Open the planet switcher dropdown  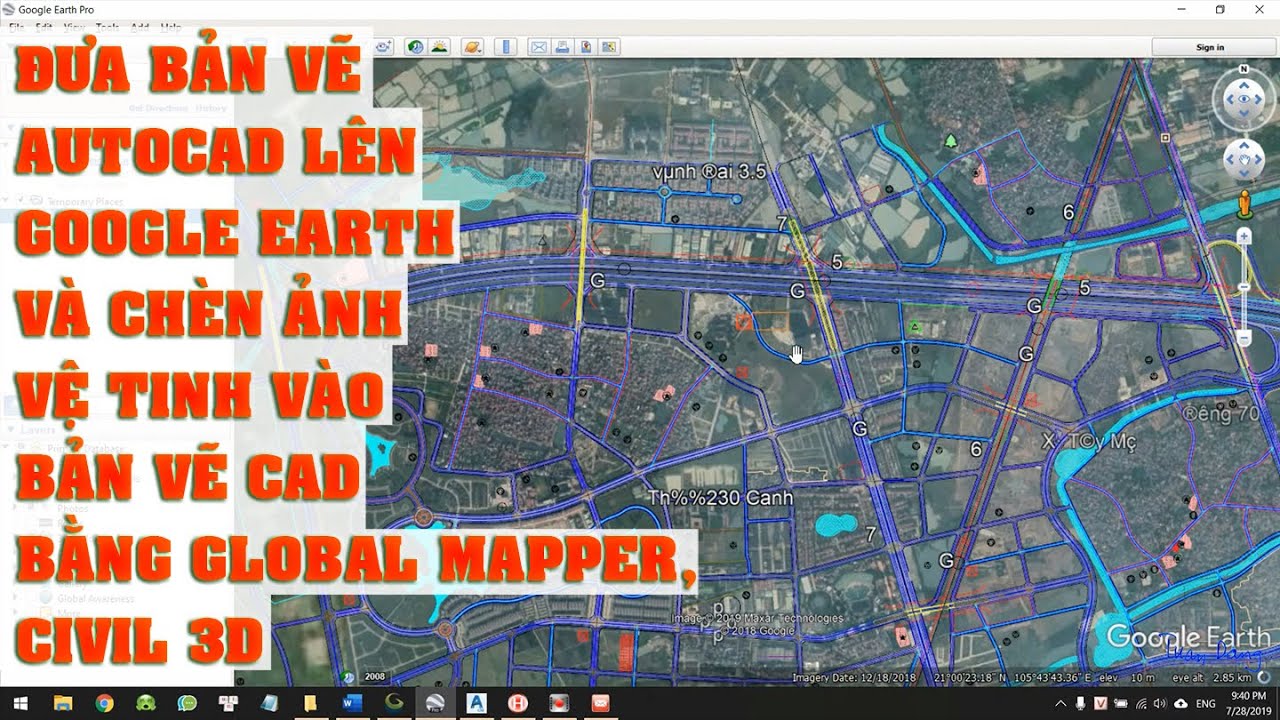pyautogui.click(x=473, y=47)
